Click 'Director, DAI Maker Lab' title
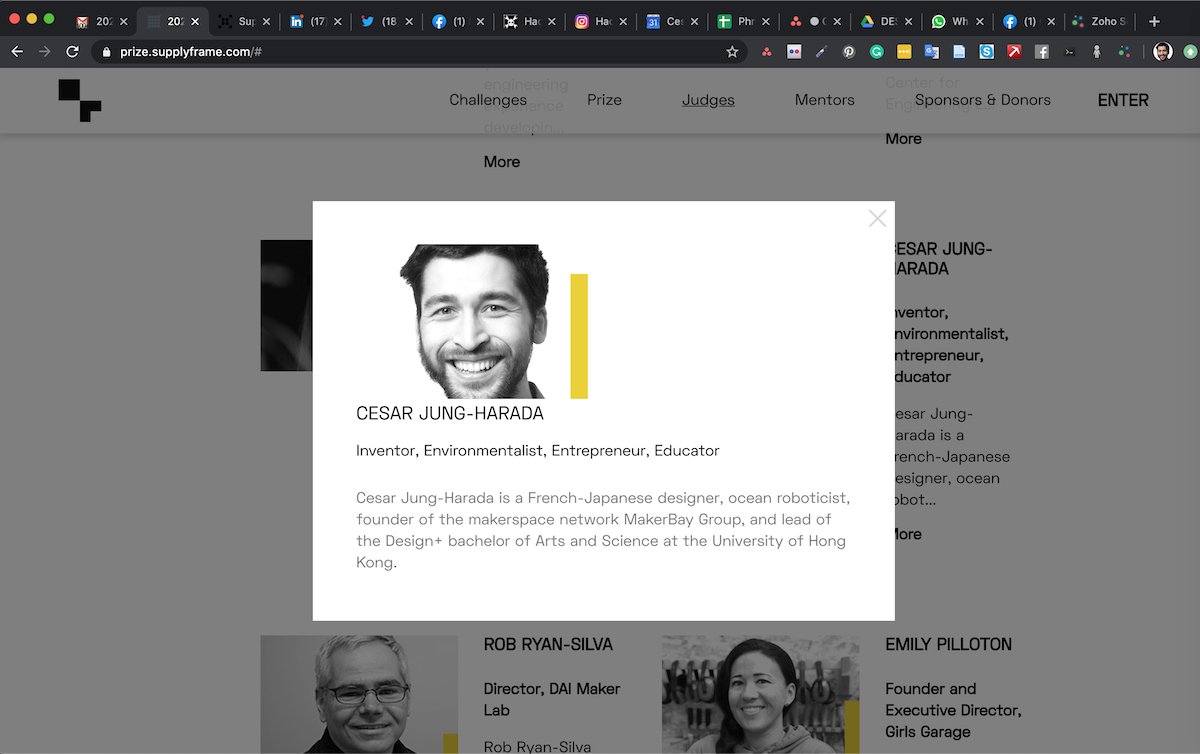Viewport: 1200px width, 754px height. tap(552, 699)
